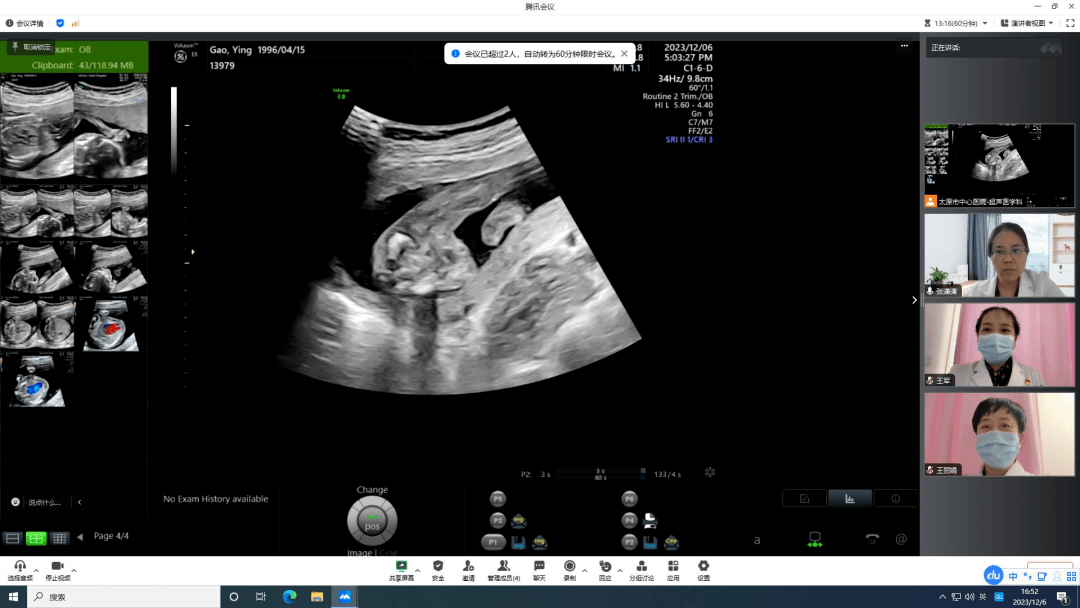The image size is (1080, 608).
Task: Open the worksheet checkbox tab
Action: point(804,499)
